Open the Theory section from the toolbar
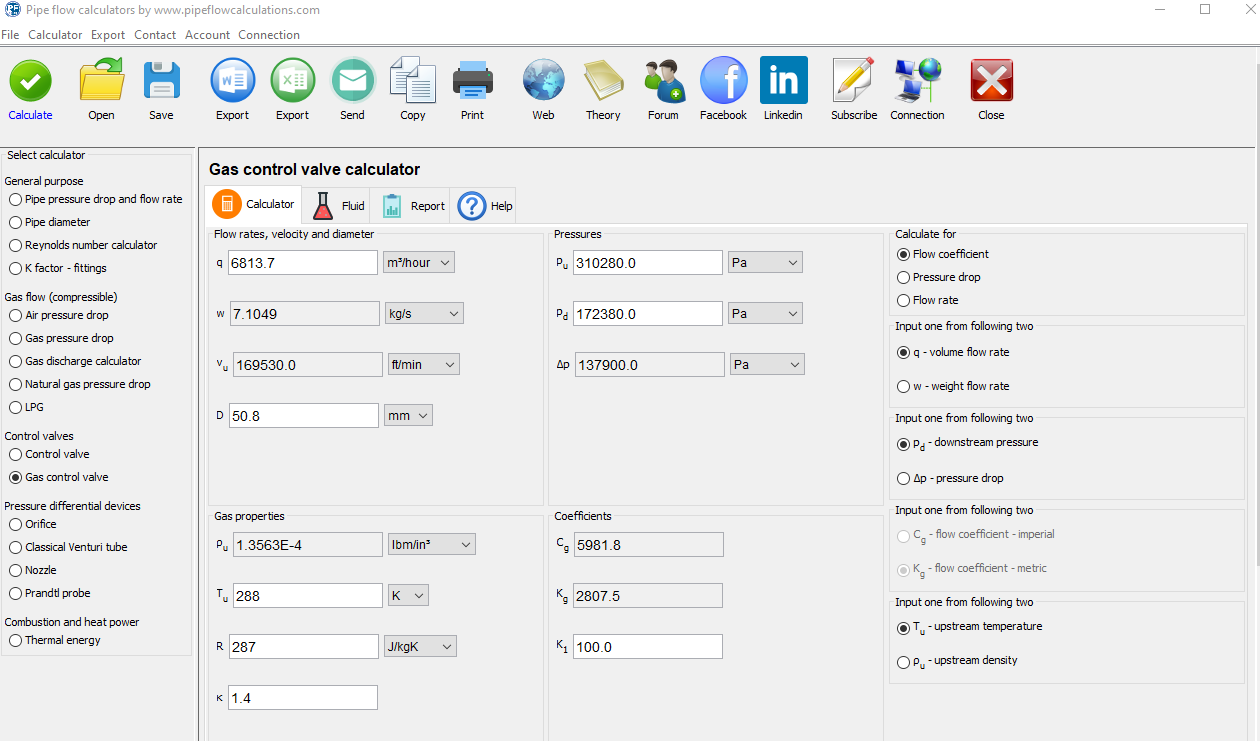 603,80
